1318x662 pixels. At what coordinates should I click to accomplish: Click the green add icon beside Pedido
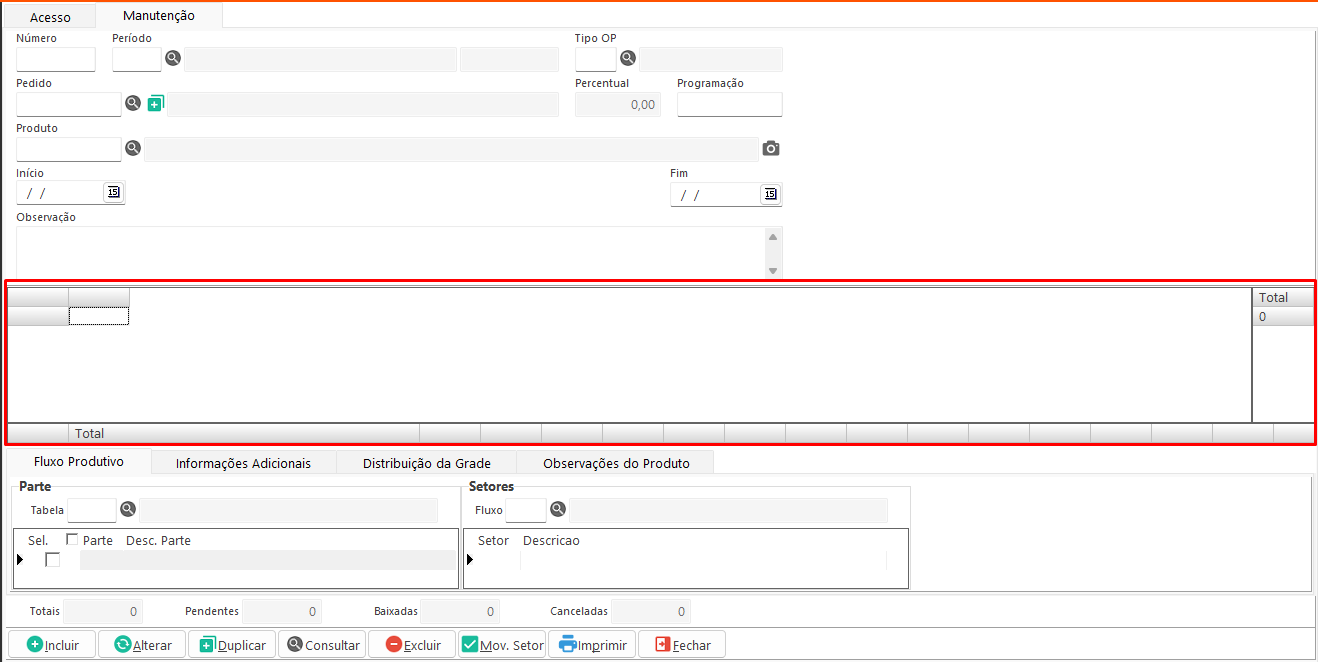point(155,103)
